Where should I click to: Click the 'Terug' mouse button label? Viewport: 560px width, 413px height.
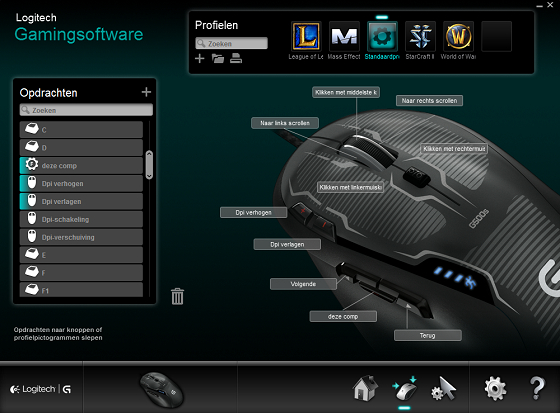point(428,335)
